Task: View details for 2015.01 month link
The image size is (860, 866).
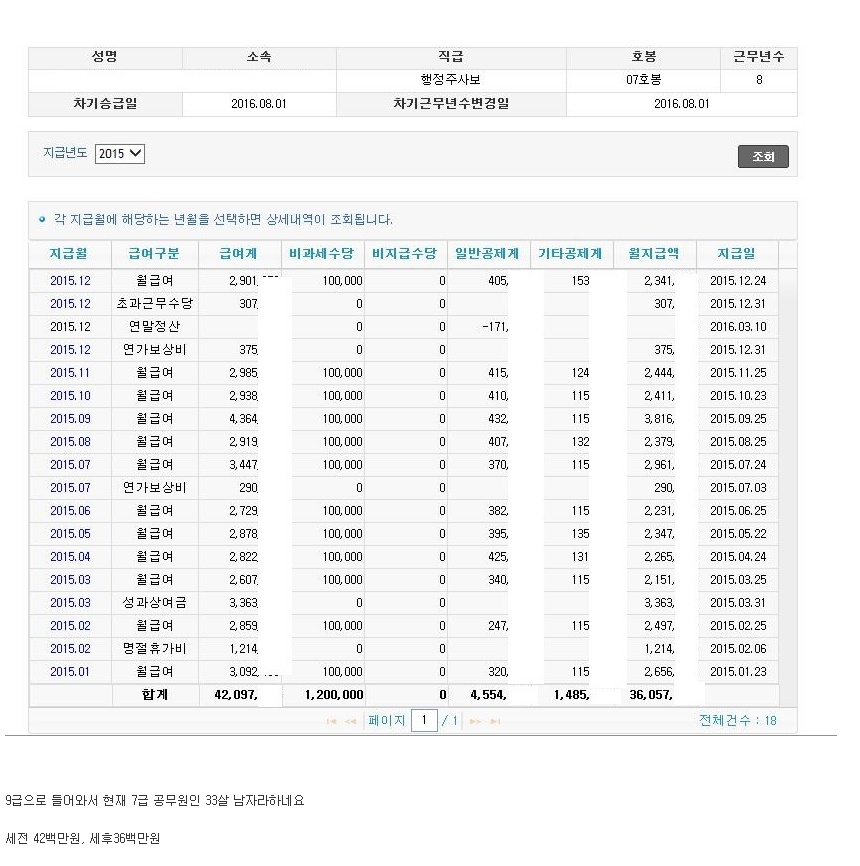Action: coord(70,672)
